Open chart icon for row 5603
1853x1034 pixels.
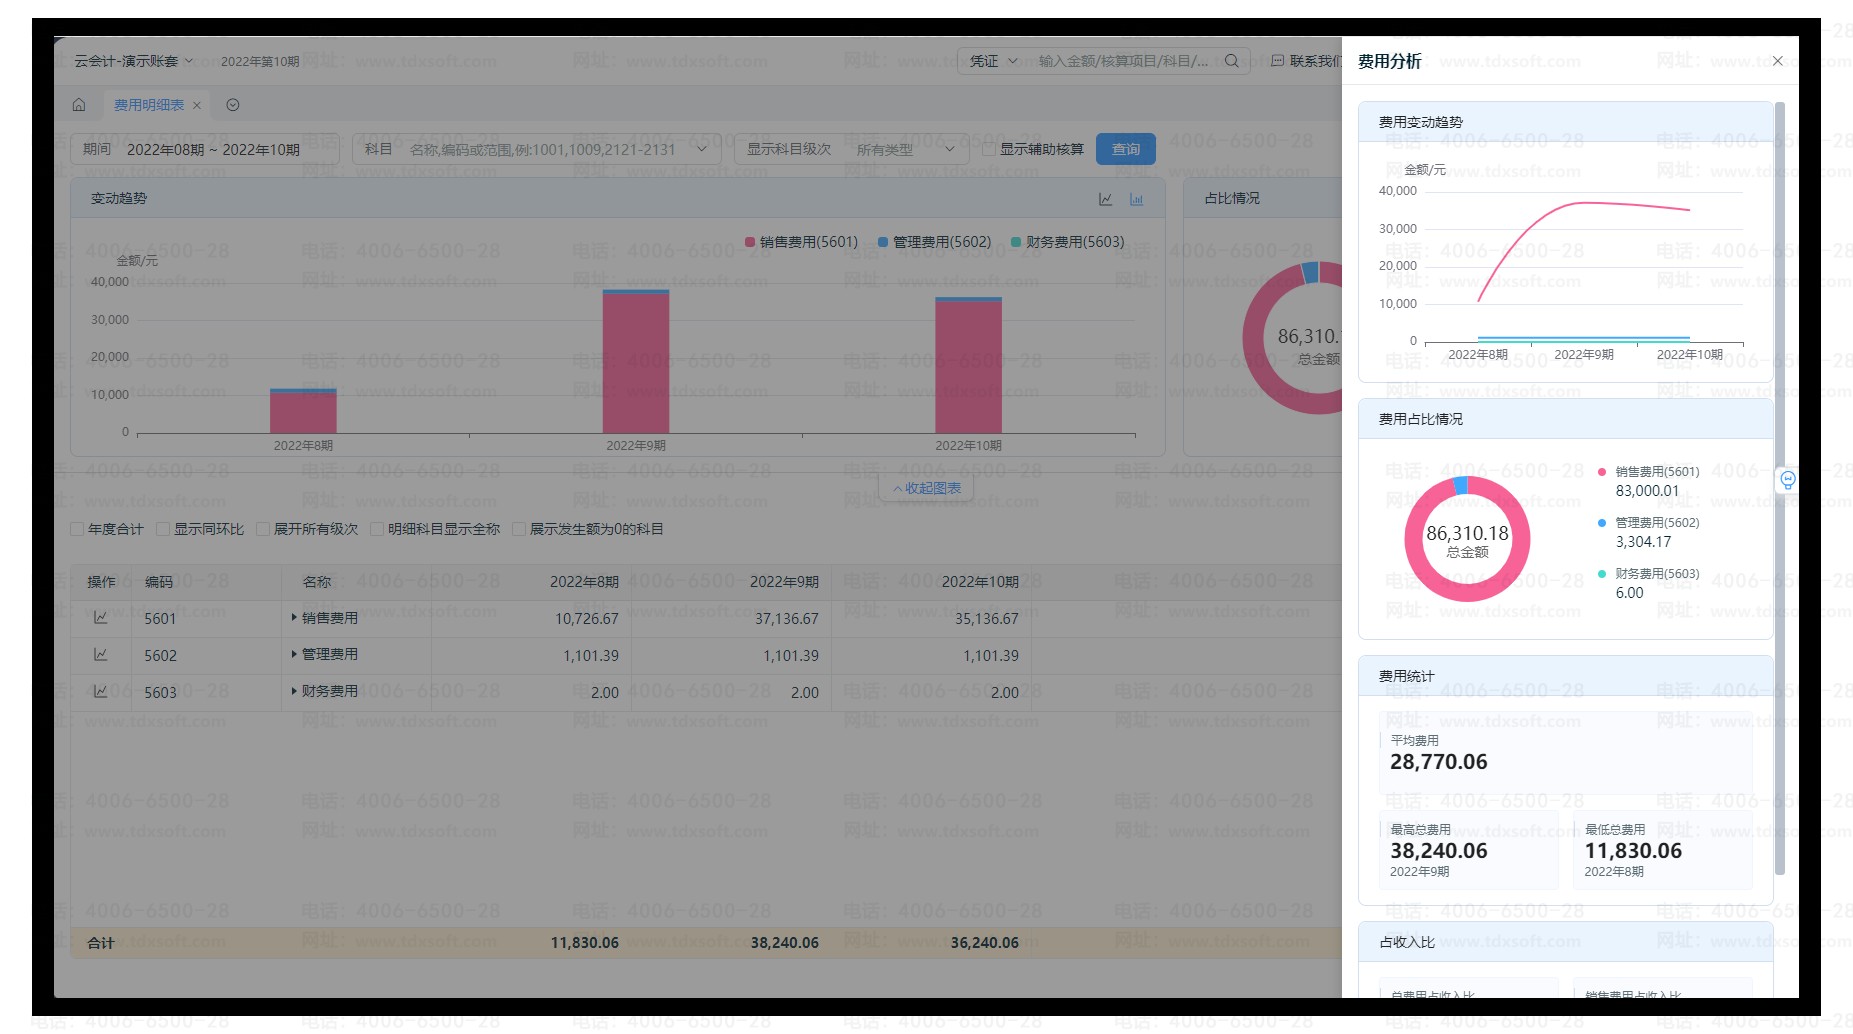[100, 692]
